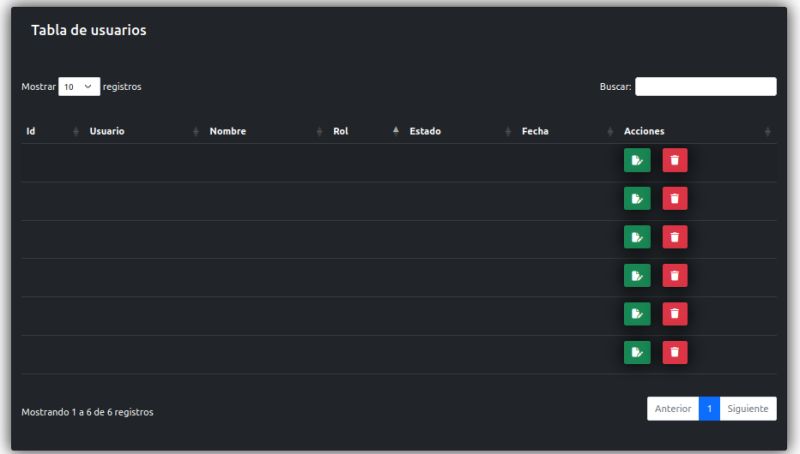The width and height of the screenshot is (800, 454).
Task: Sort the table by Rol column
Action: pyautogui.click(x=366, y=131)
